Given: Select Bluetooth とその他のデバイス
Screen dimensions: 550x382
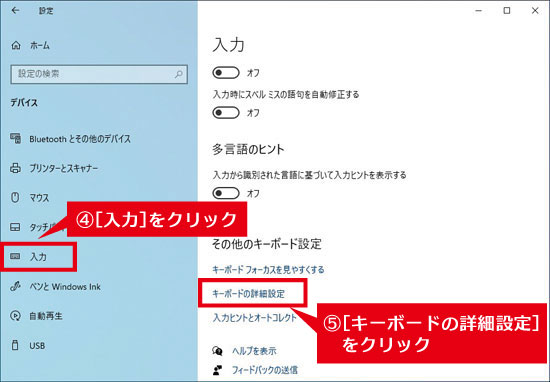Looking at the screenshot, I should pos(80,139).
